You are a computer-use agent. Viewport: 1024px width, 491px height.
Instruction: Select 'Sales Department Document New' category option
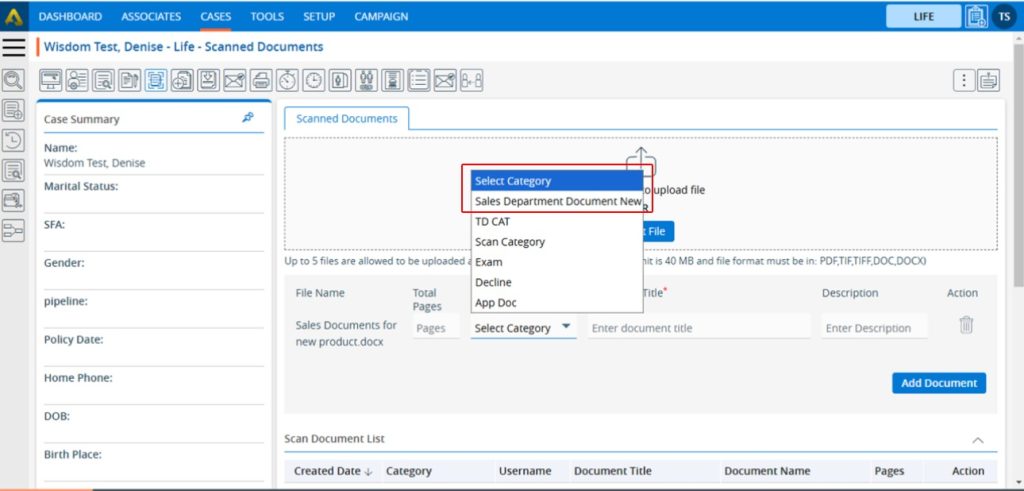pos(557,201)
